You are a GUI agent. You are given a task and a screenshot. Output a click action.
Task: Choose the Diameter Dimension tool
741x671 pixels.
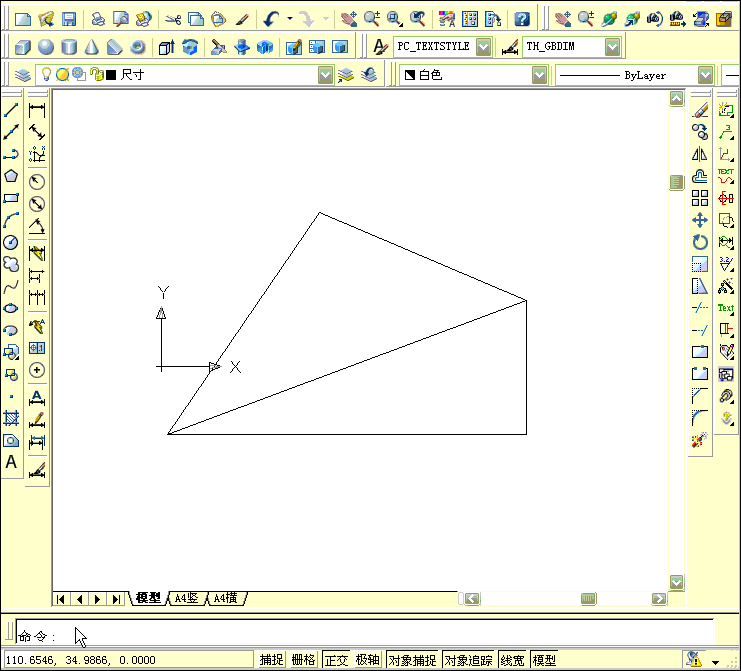pyautogui.click(x=37, y=204)
